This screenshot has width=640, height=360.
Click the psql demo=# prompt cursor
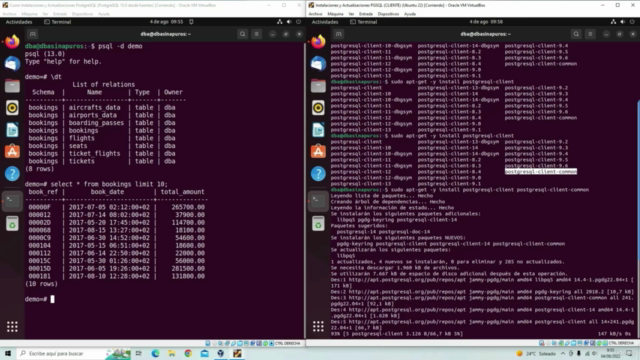coord(52,299)
